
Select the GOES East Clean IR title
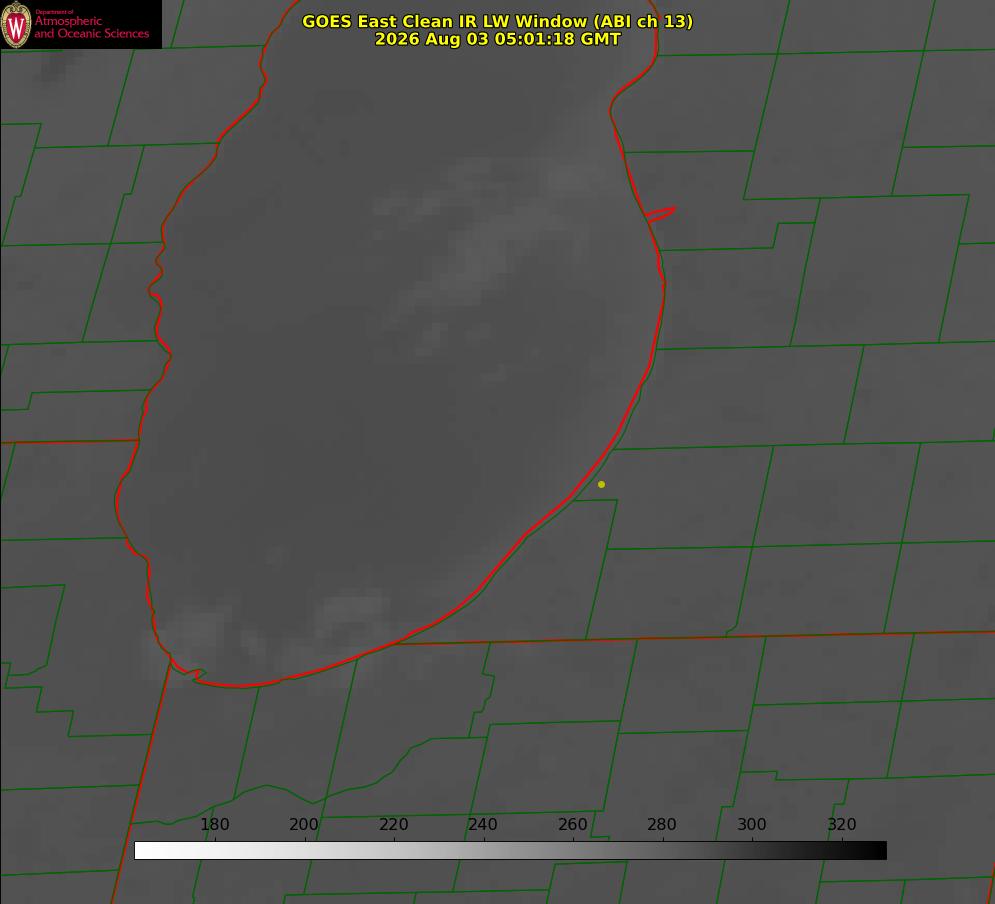[498, 21]
